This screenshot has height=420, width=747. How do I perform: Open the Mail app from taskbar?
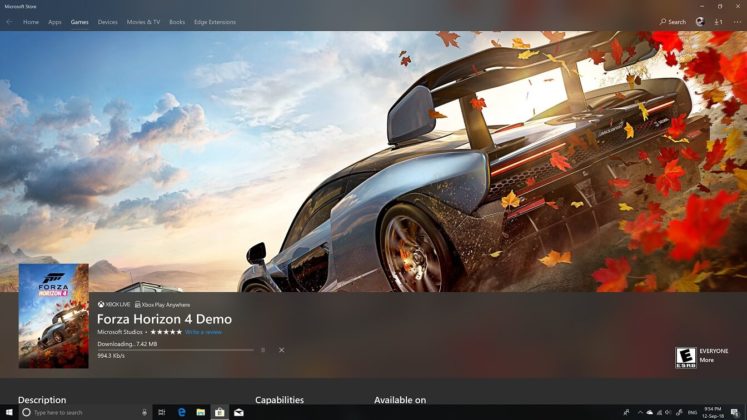[239, 412]
